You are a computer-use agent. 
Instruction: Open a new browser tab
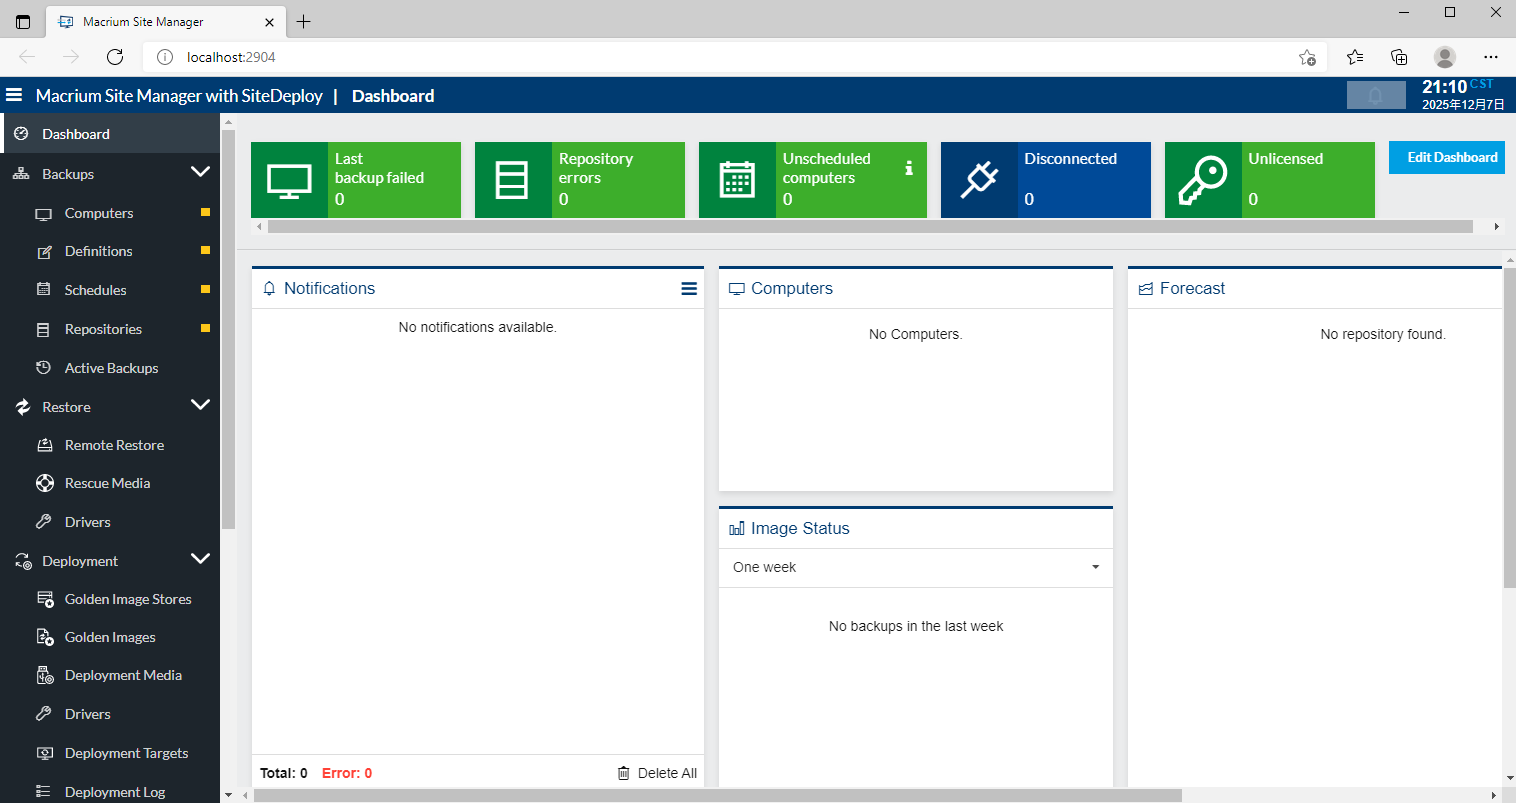(304, 21)
